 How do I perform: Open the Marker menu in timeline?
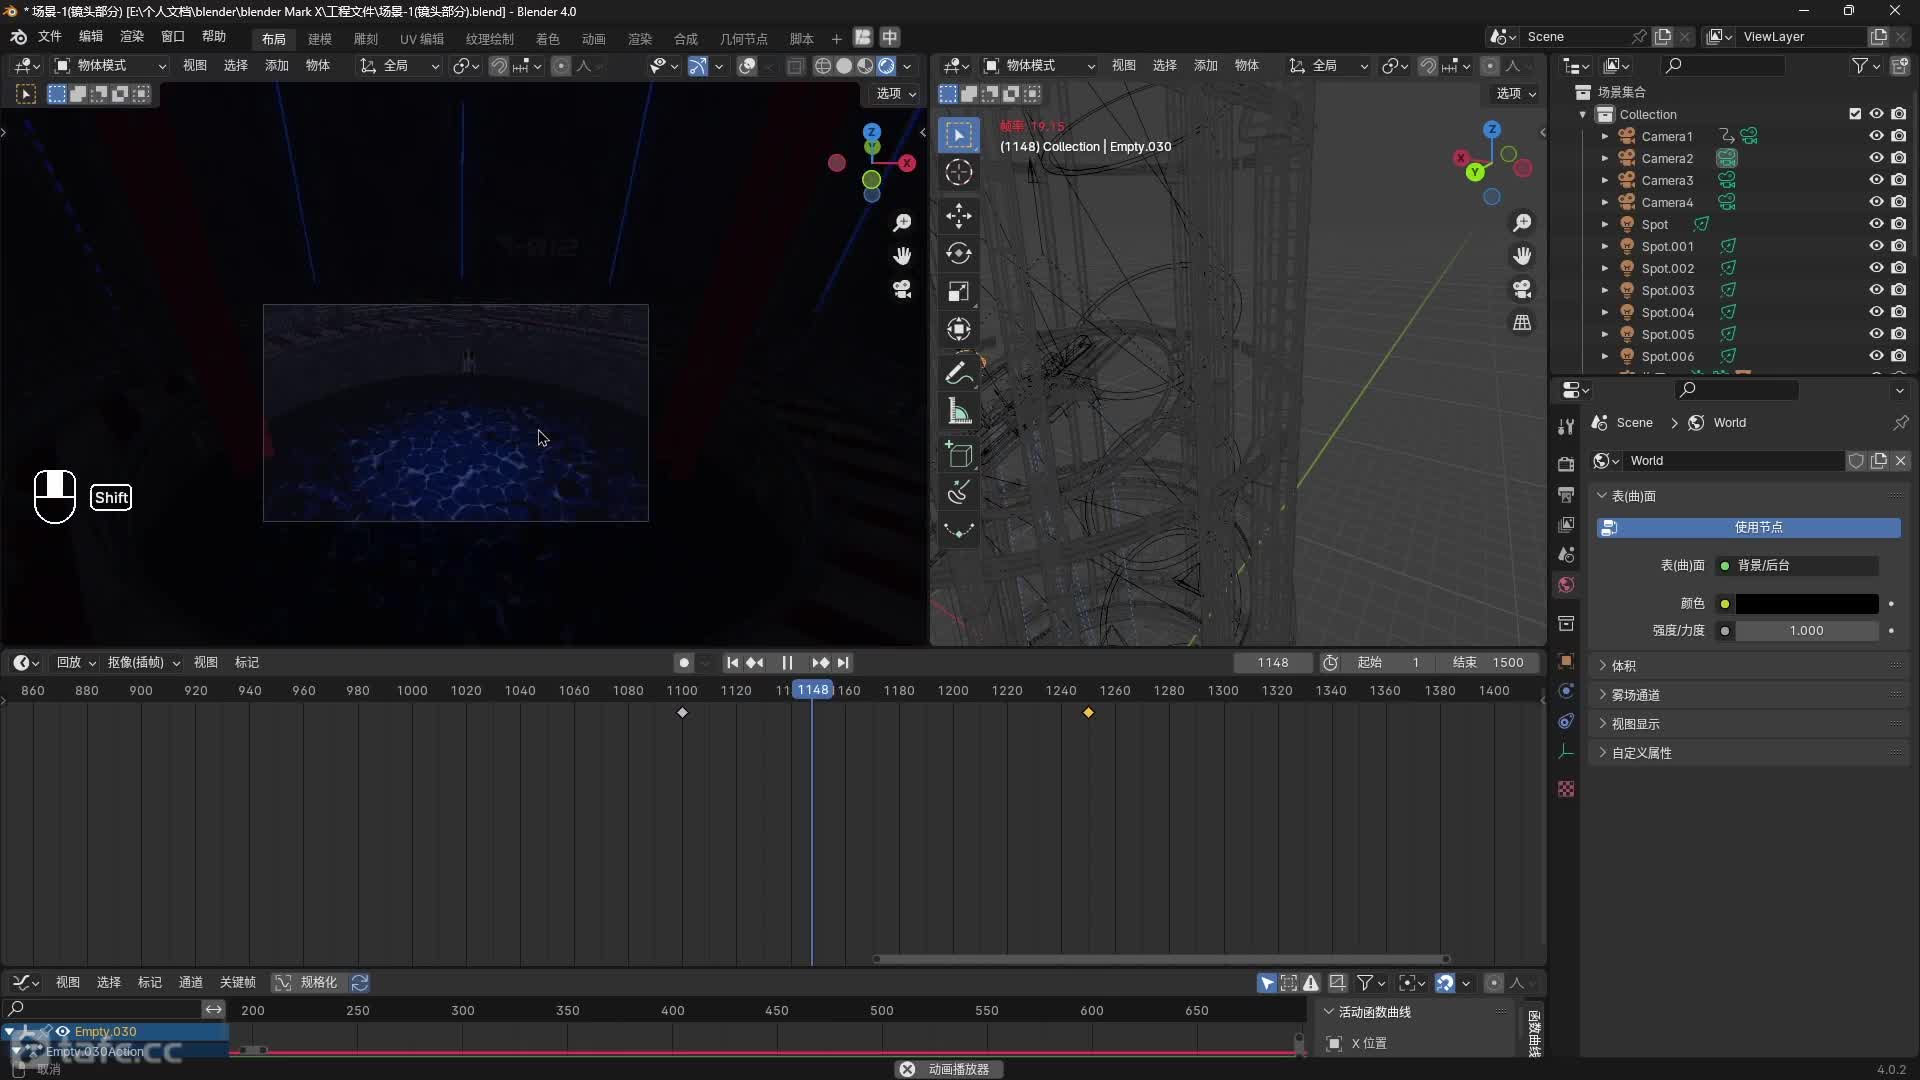247,663
